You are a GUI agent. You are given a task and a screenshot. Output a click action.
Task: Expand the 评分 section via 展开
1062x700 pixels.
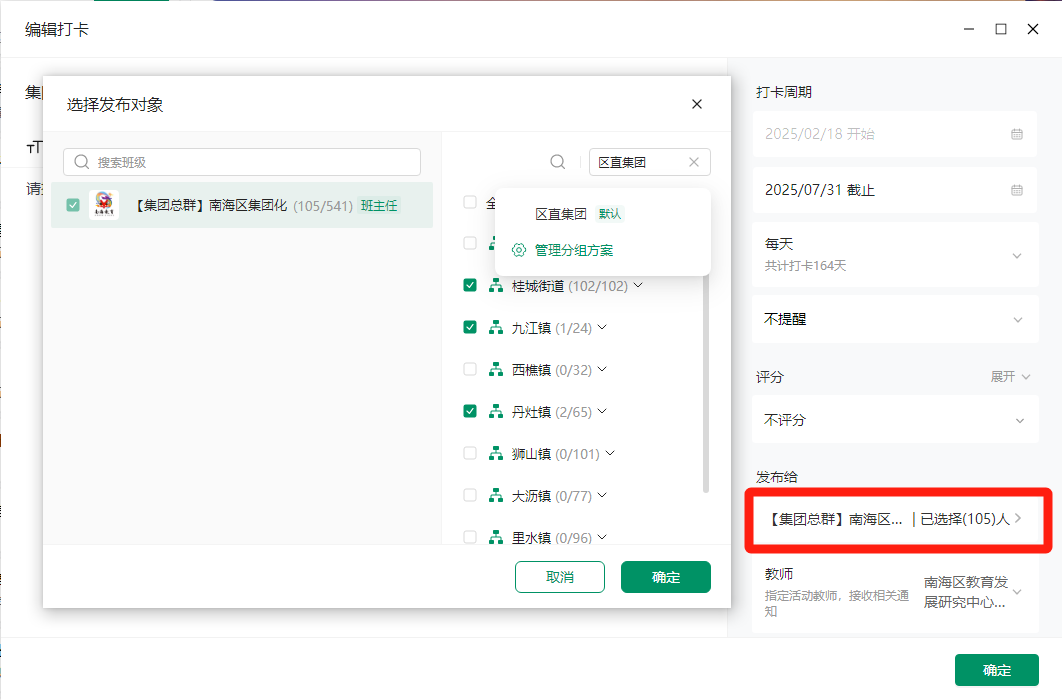[x=1010, y=376]
